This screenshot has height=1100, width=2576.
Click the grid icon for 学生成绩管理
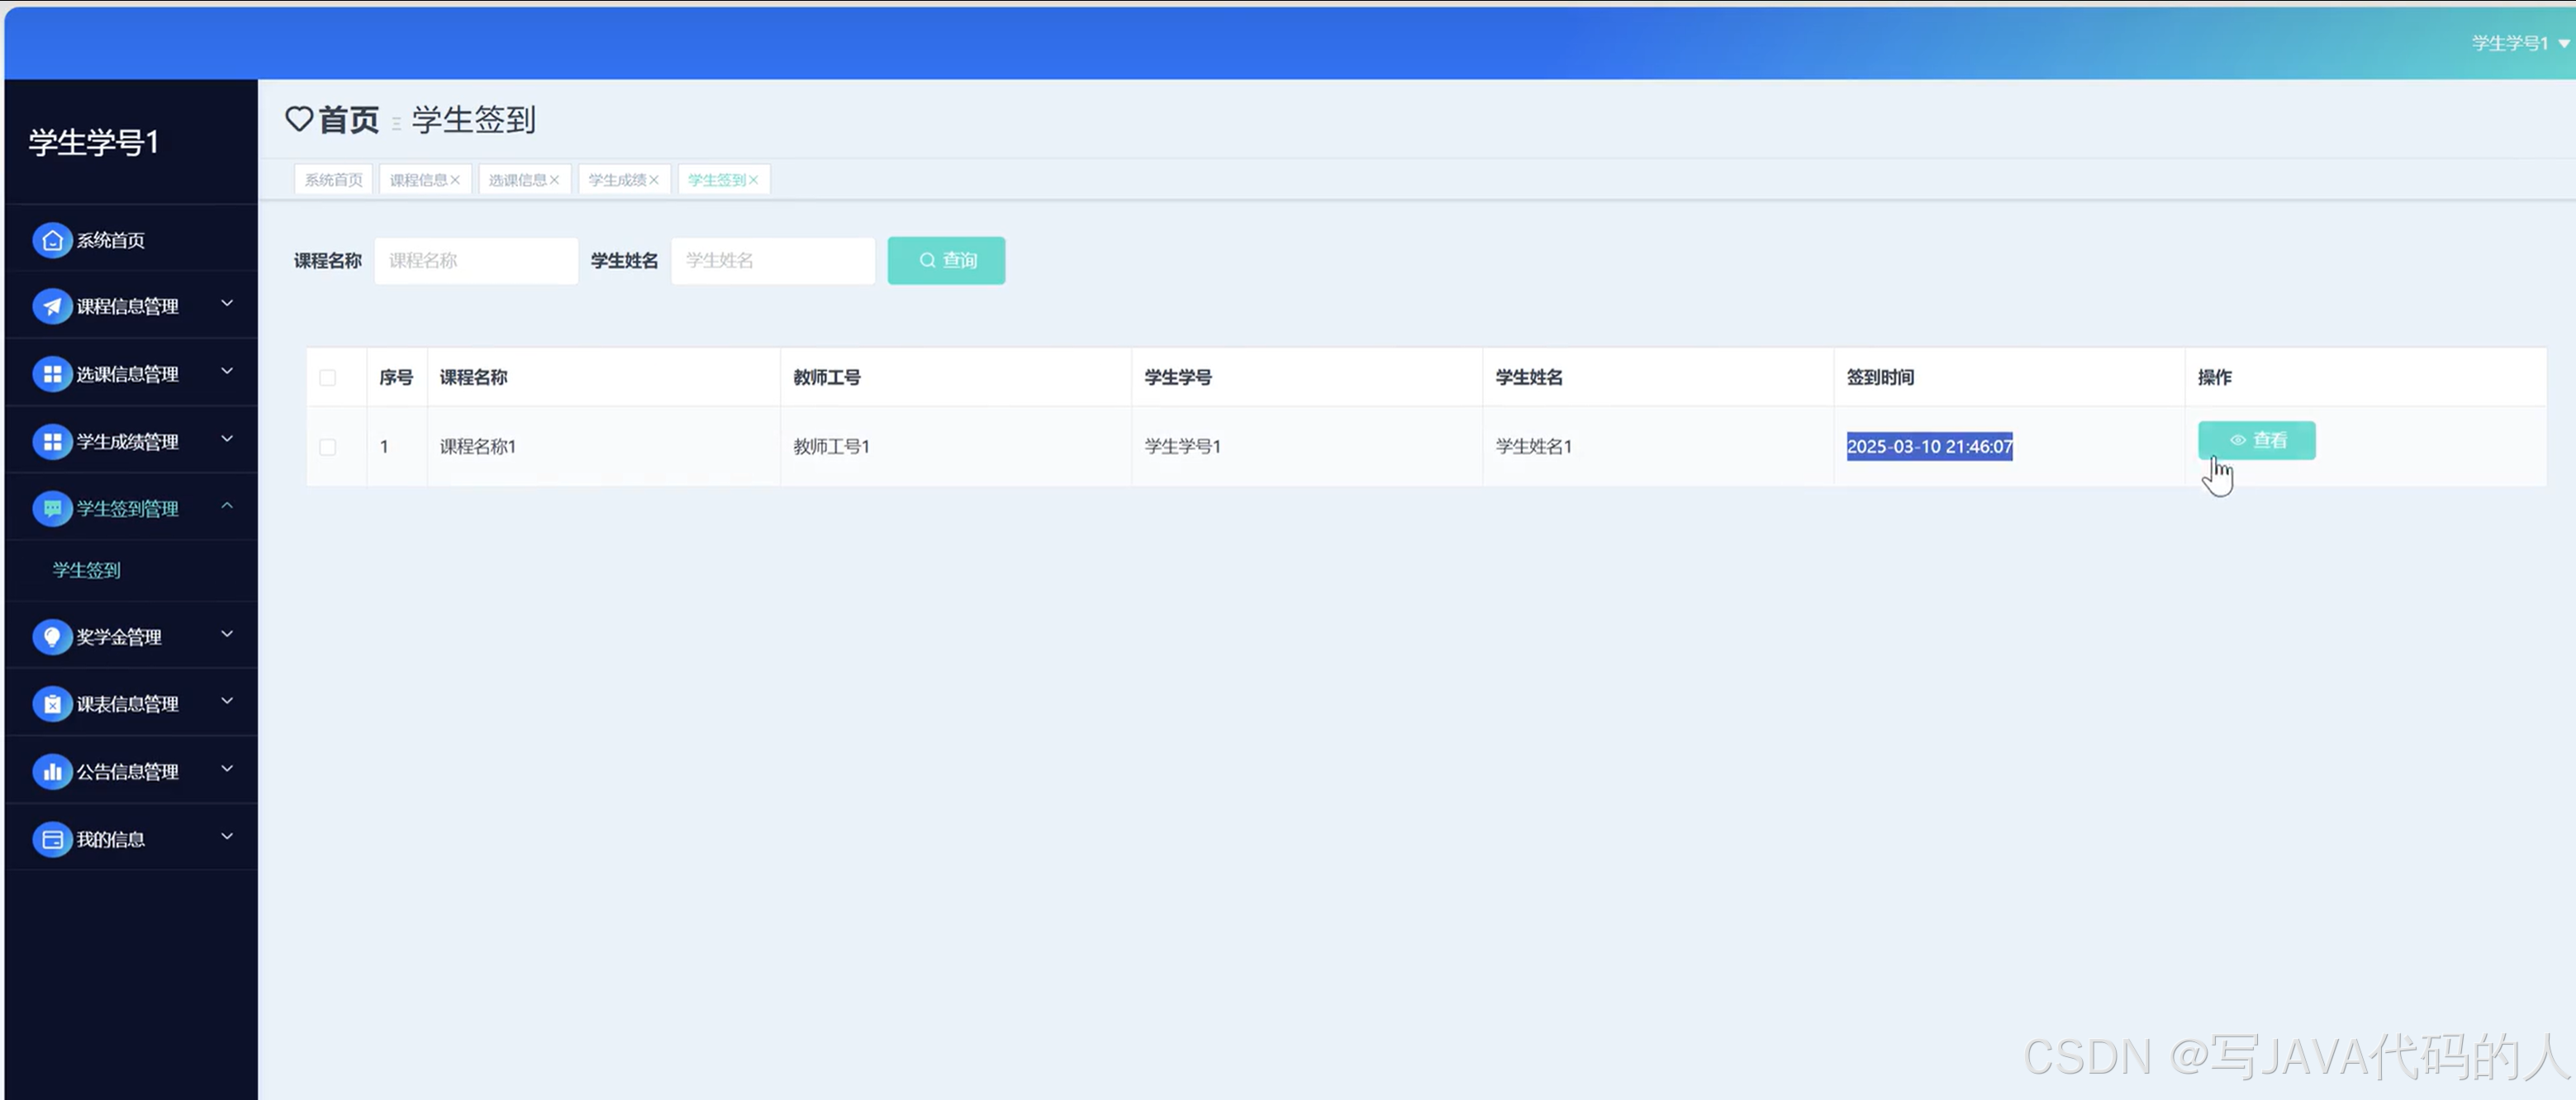[52, 441]
